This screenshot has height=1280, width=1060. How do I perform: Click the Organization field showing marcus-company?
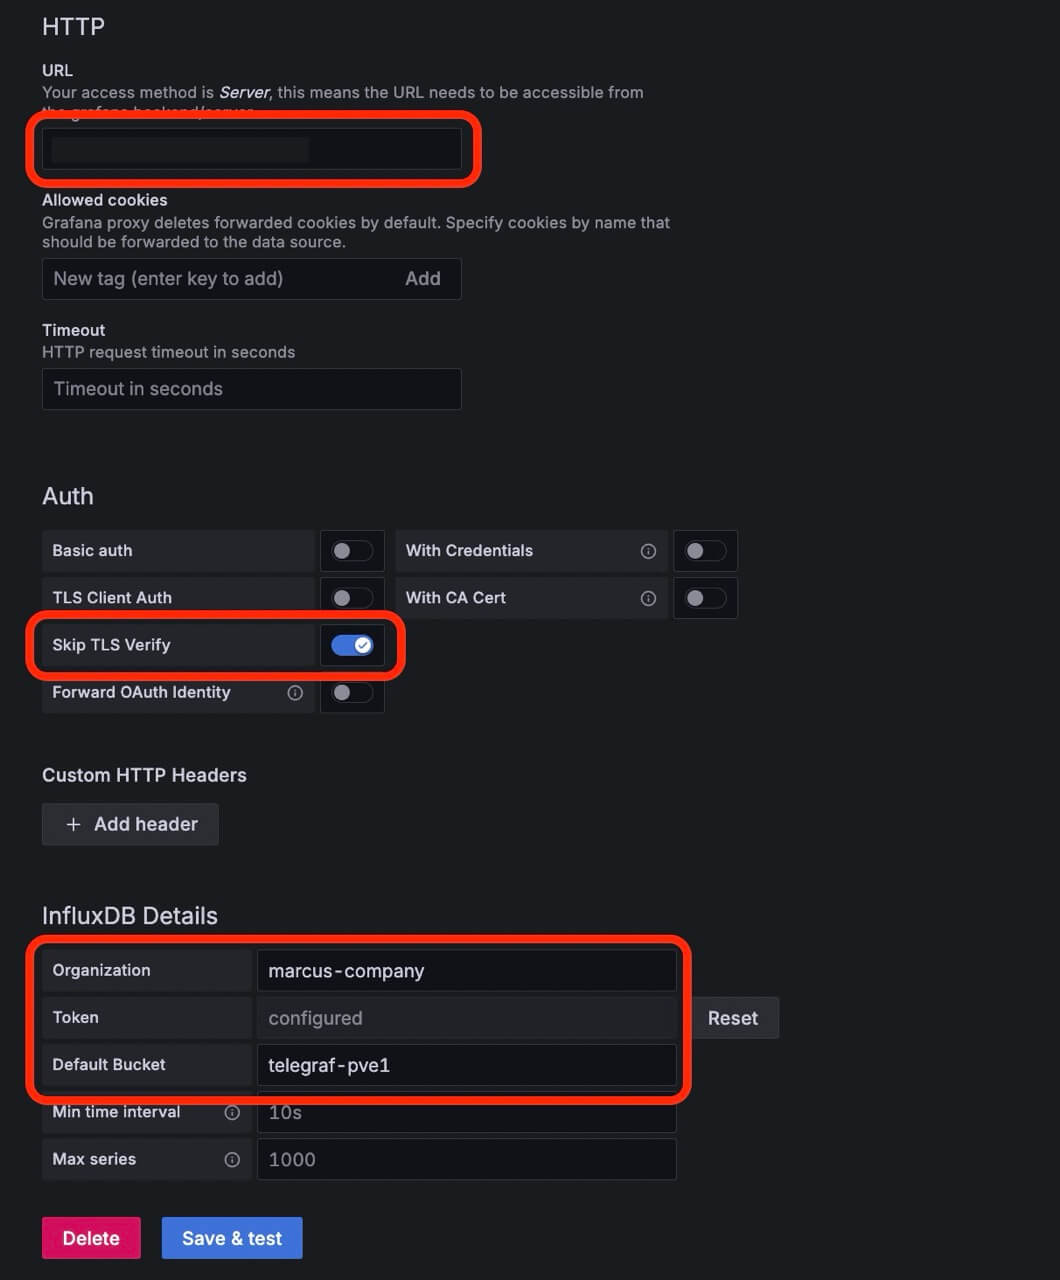467,971
